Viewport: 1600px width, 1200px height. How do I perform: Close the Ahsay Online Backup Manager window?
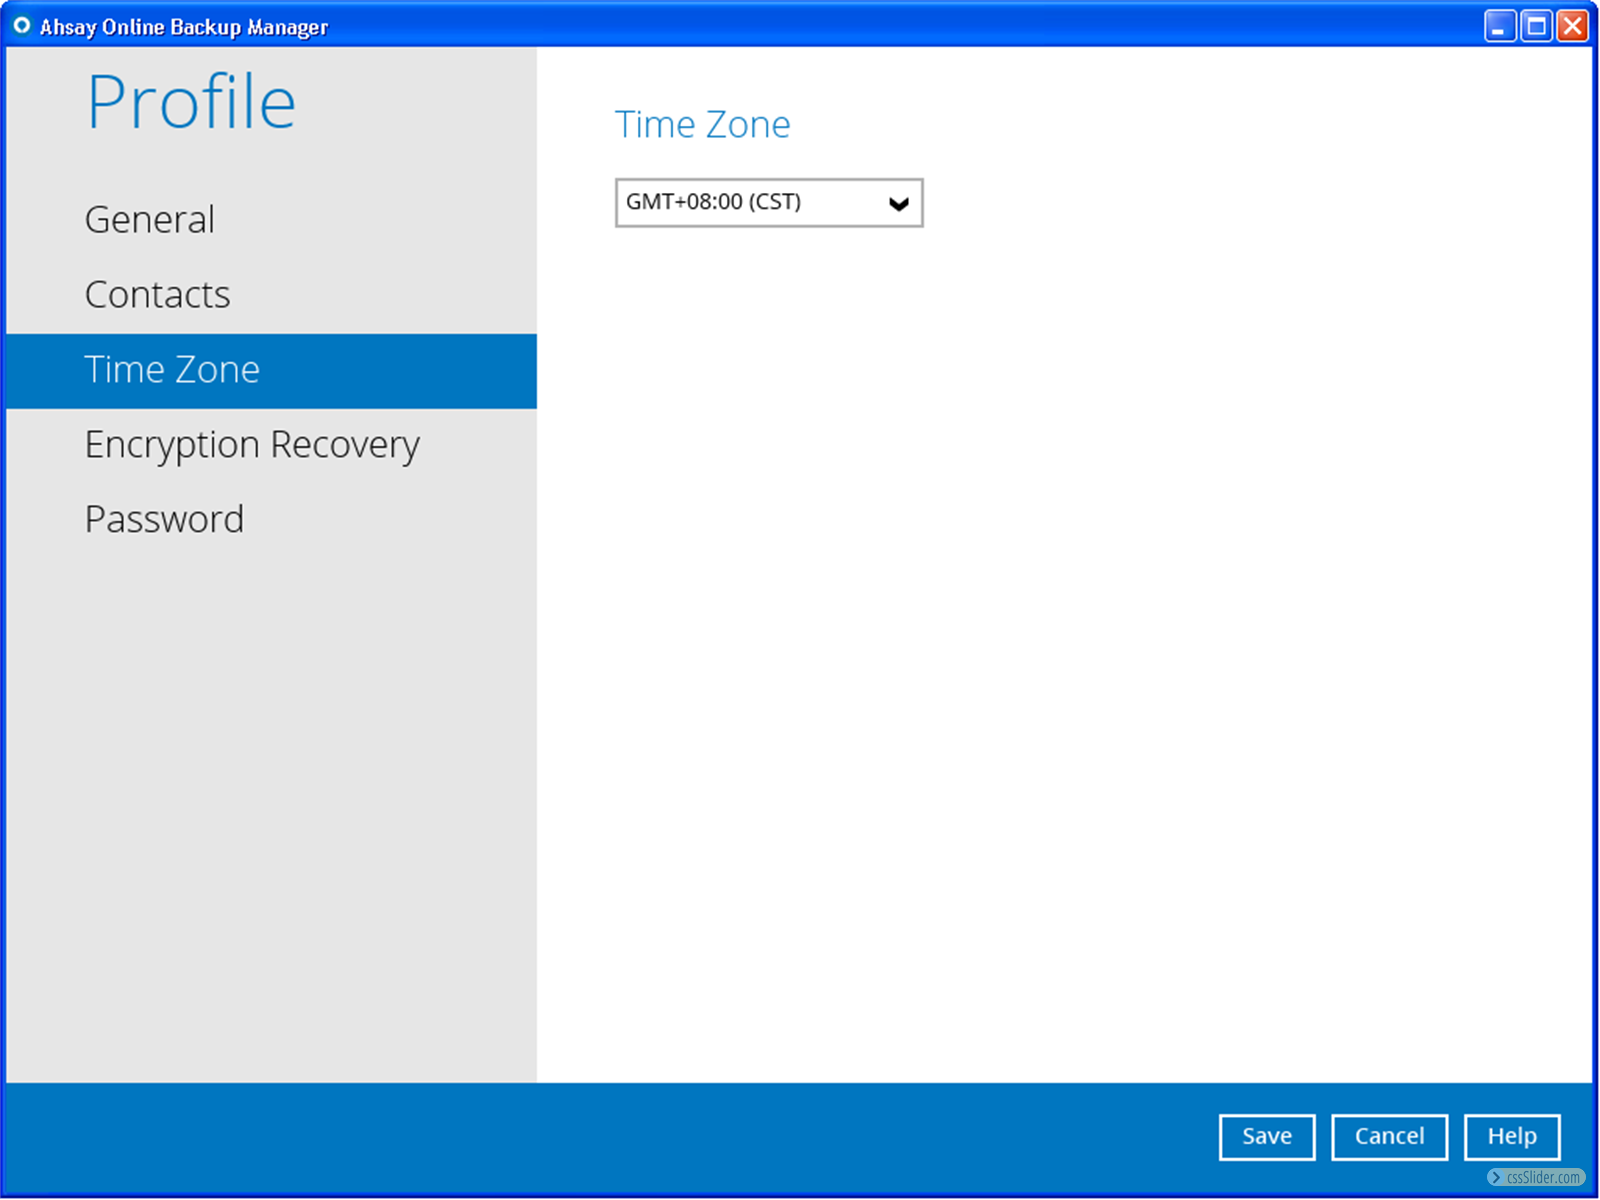(x=1573, y=26)
